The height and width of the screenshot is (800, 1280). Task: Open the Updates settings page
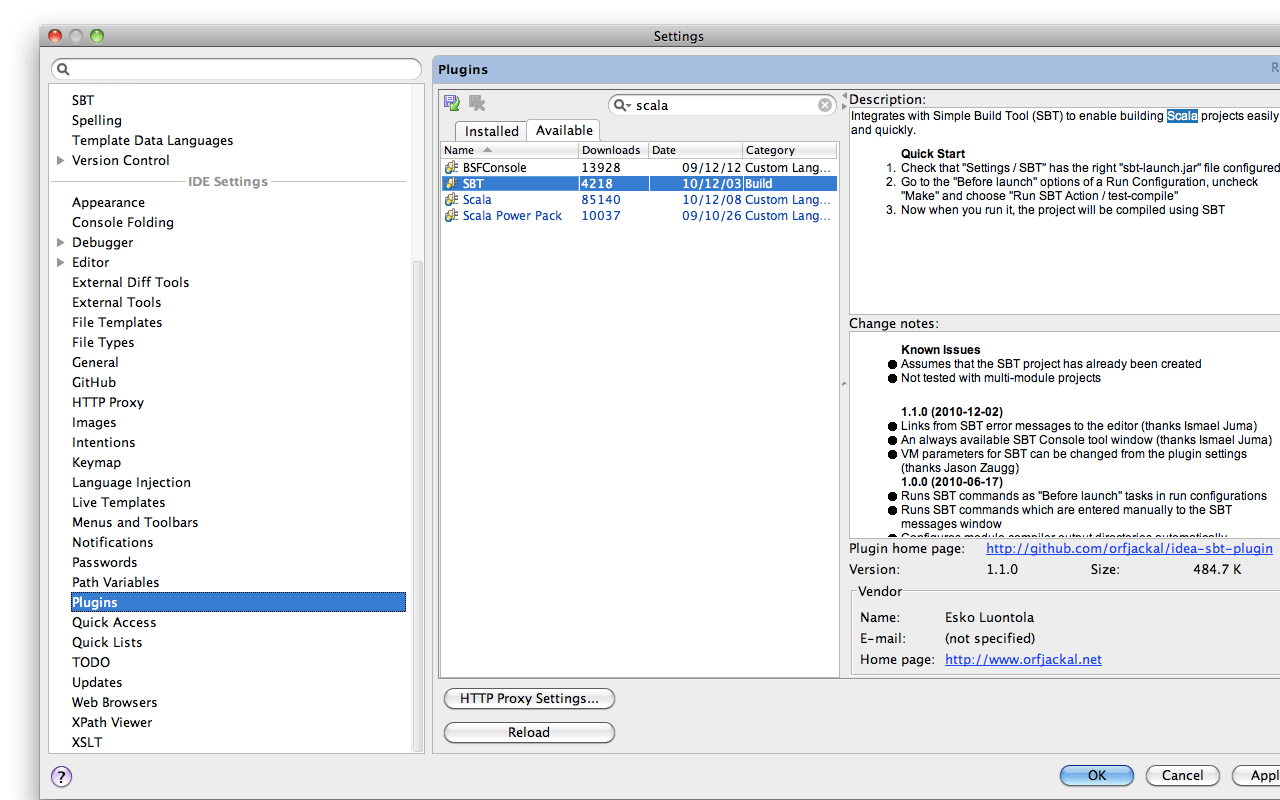[97, 682]
